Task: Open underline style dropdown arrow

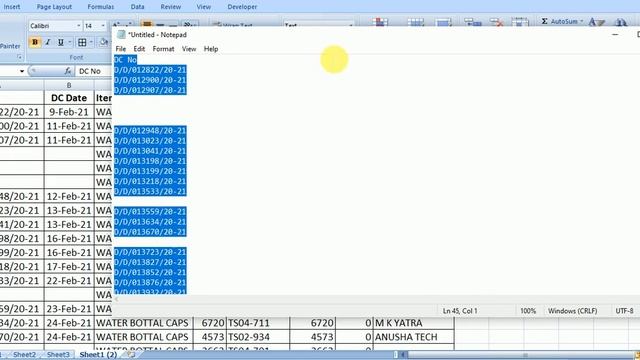Action: (x=70, y=42)
